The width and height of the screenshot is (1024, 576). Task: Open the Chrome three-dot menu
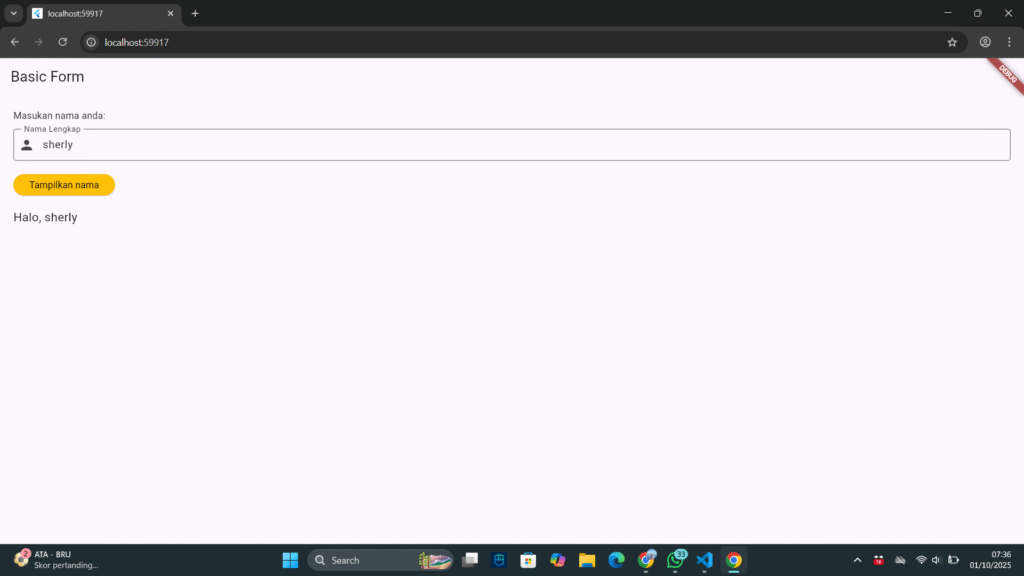(1009, 42)
